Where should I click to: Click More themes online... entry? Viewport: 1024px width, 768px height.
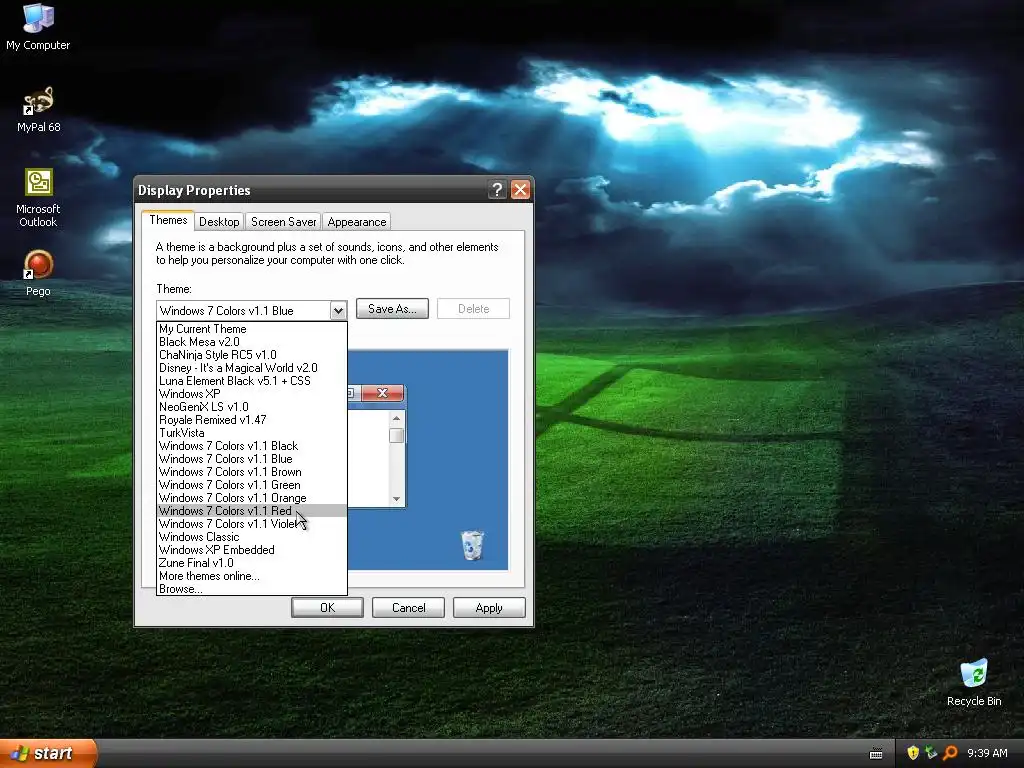[x=252, y=576]
